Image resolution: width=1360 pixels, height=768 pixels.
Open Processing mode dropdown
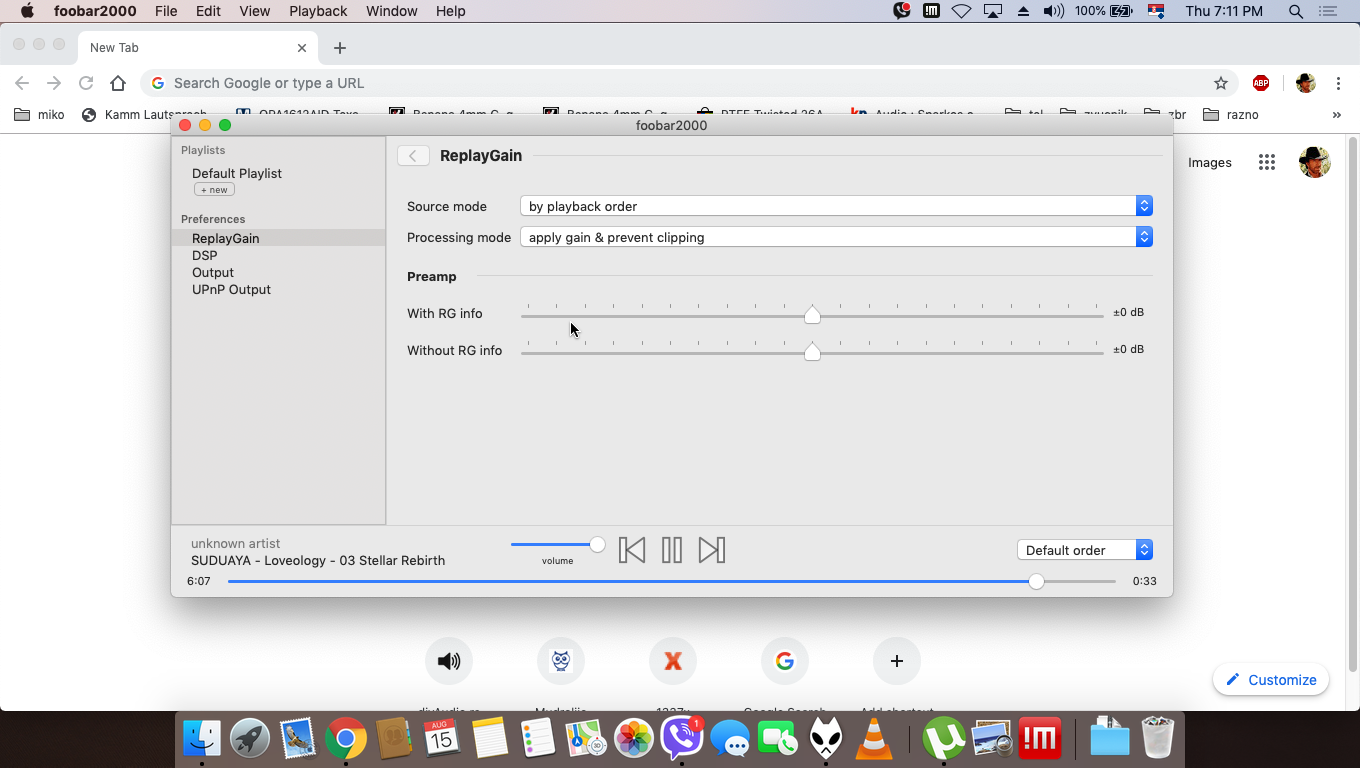[836, 237]
